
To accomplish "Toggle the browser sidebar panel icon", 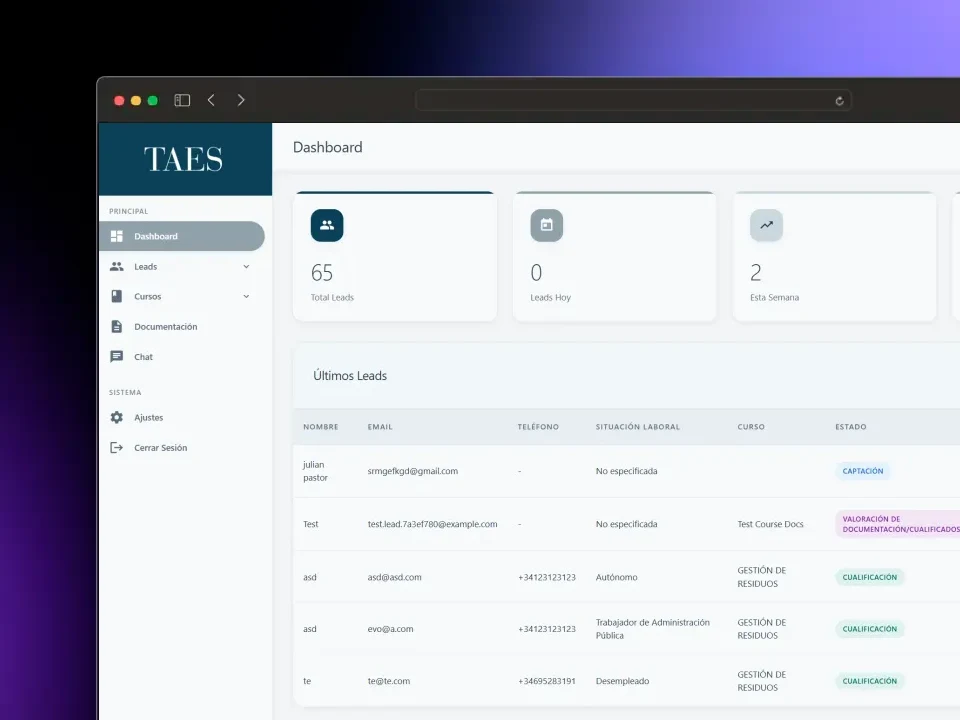I will pos(182,100).
